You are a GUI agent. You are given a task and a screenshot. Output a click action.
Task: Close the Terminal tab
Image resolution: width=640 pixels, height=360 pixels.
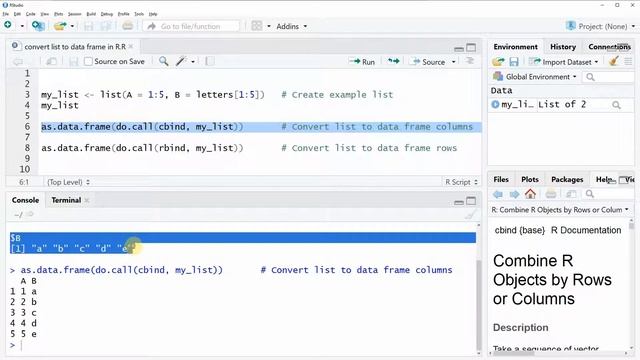coord(87,200)
